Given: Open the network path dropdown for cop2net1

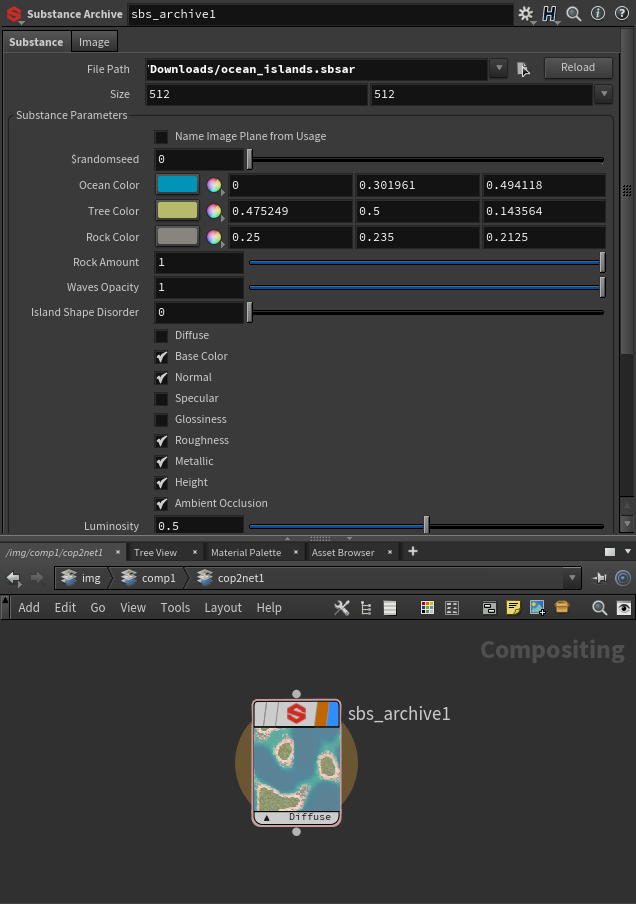Looking at the screenshot, I should (572, 578).
